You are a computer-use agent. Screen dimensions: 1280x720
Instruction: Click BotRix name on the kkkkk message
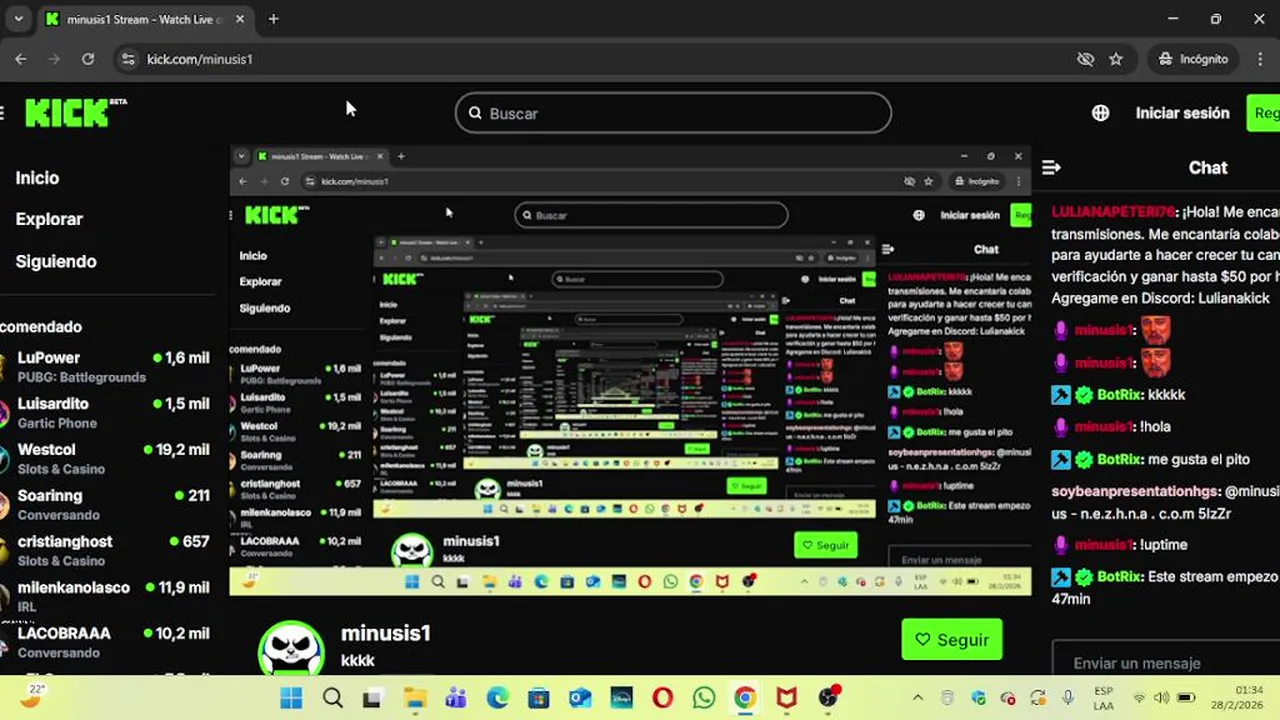(1119, 395)
